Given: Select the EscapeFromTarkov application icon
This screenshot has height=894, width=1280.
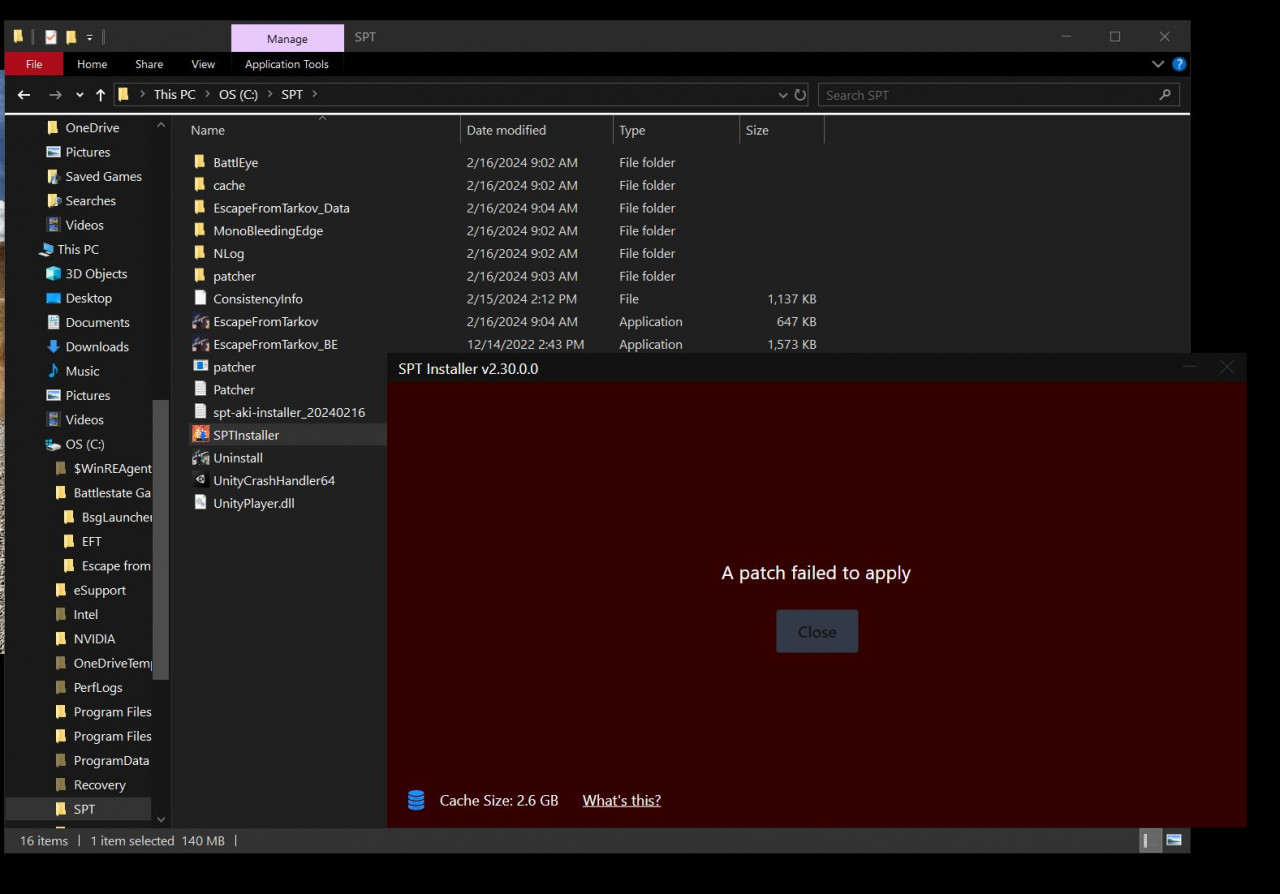Looking at the screenshot, I should pyautogui.click(x=201, y=322).
